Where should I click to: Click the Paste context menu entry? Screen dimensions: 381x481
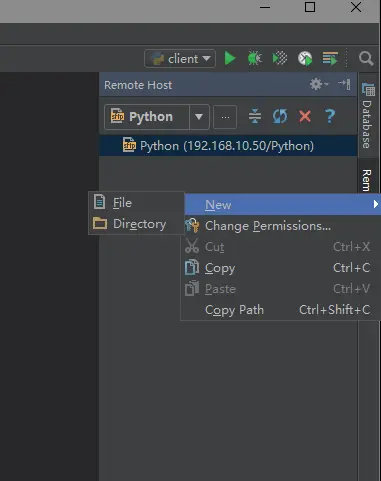[282, 289]
